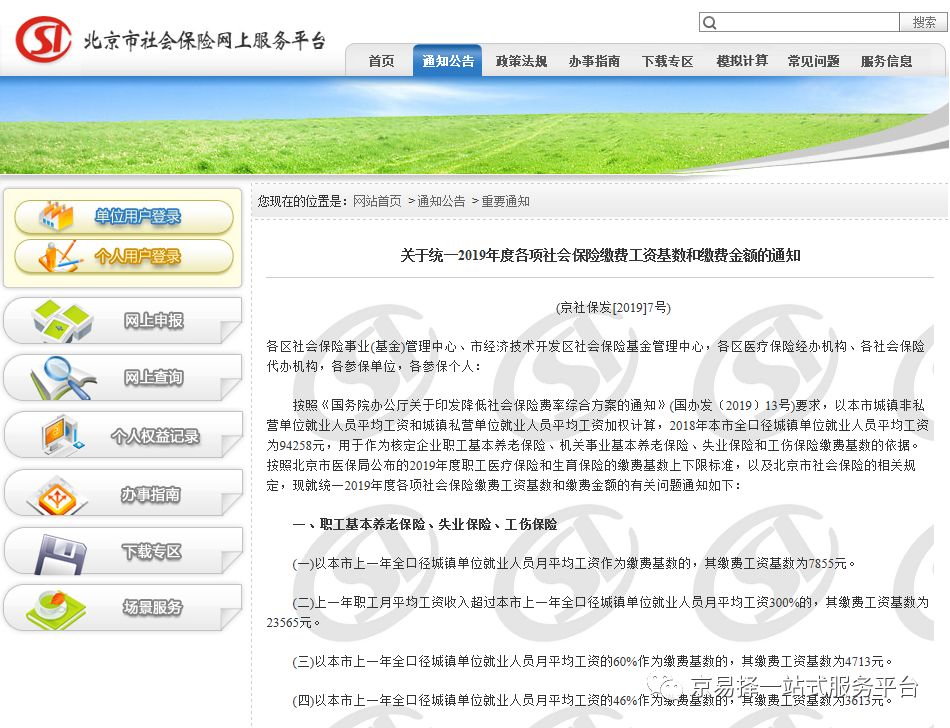Open the 政策法规 nav tab
This screenshot has width=950, height=728.
[521, 61]
